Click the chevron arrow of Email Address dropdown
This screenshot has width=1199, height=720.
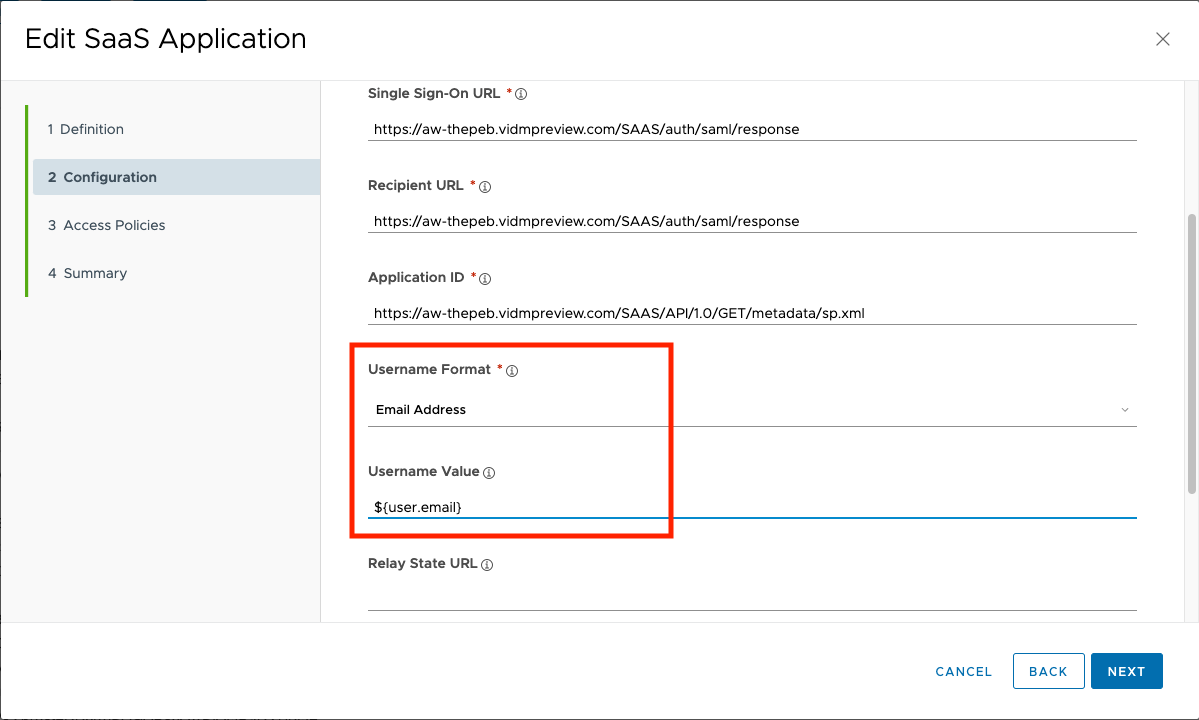click(1125, 410)
